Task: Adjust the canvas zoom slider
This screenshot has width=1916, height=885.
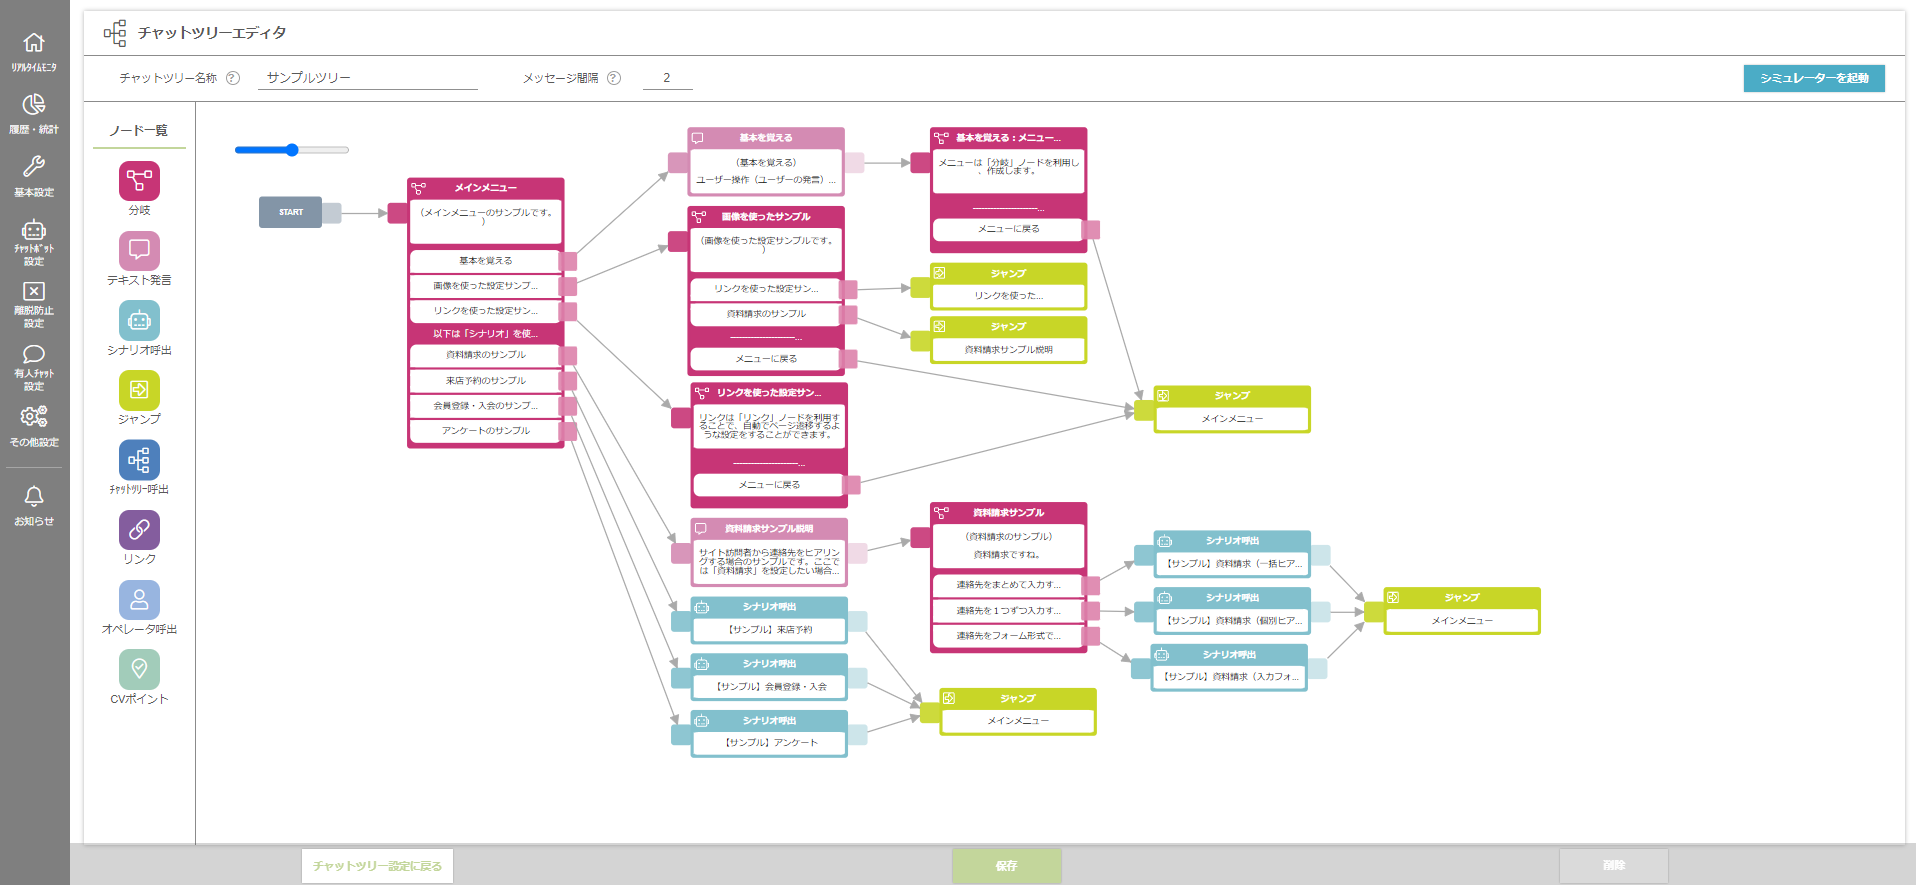Action: click(292, 150)
